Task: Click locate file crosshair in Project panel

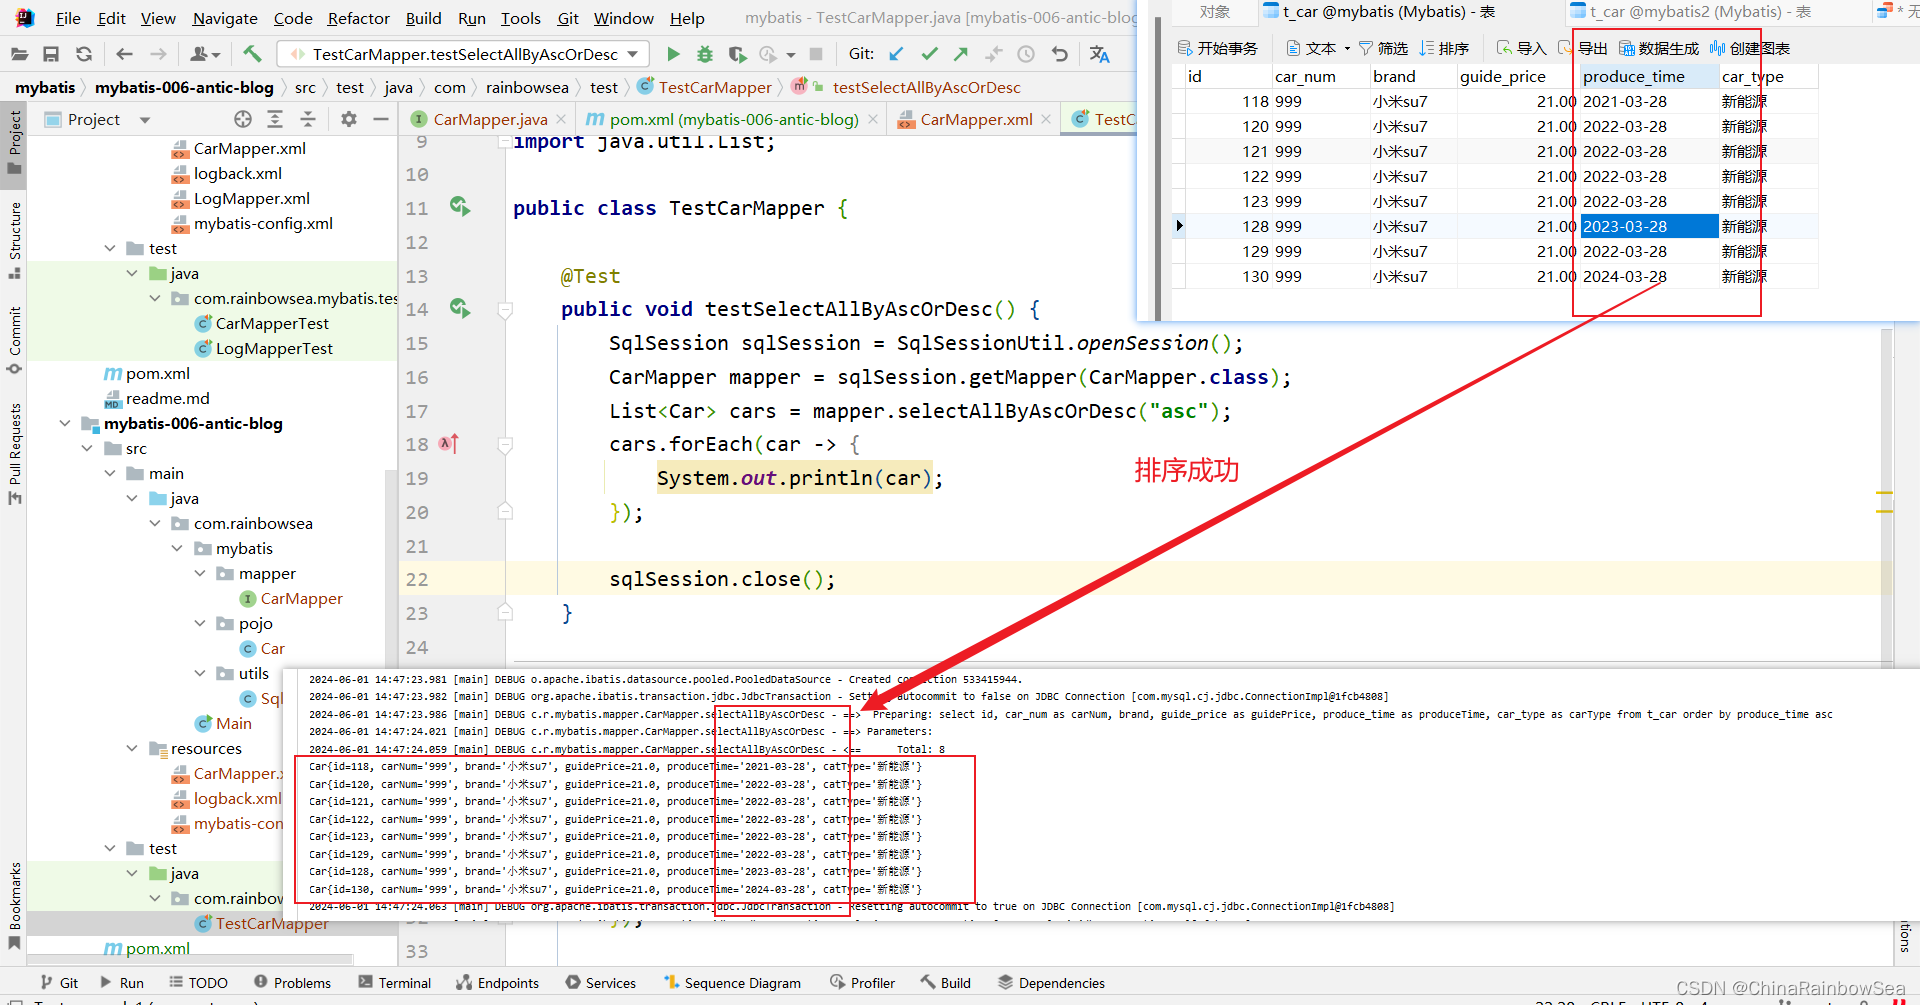Action: (x=243, y=120)
